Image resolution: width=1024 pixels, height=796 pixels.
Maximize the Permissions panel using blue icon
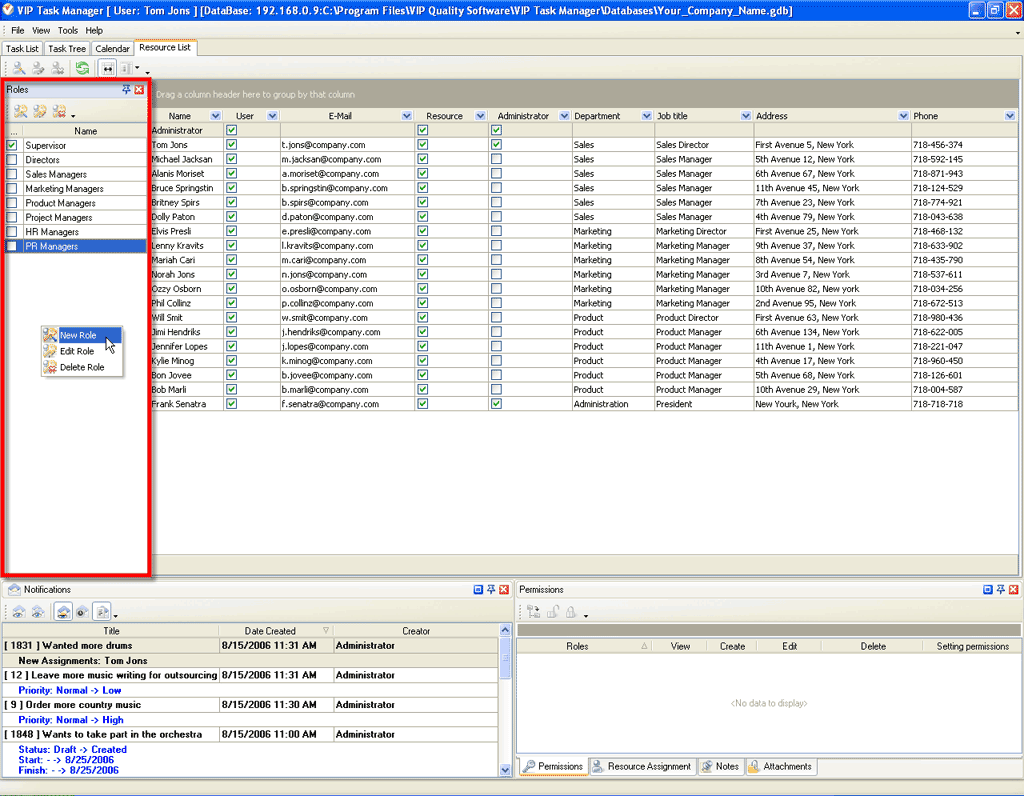pos(988,590)
